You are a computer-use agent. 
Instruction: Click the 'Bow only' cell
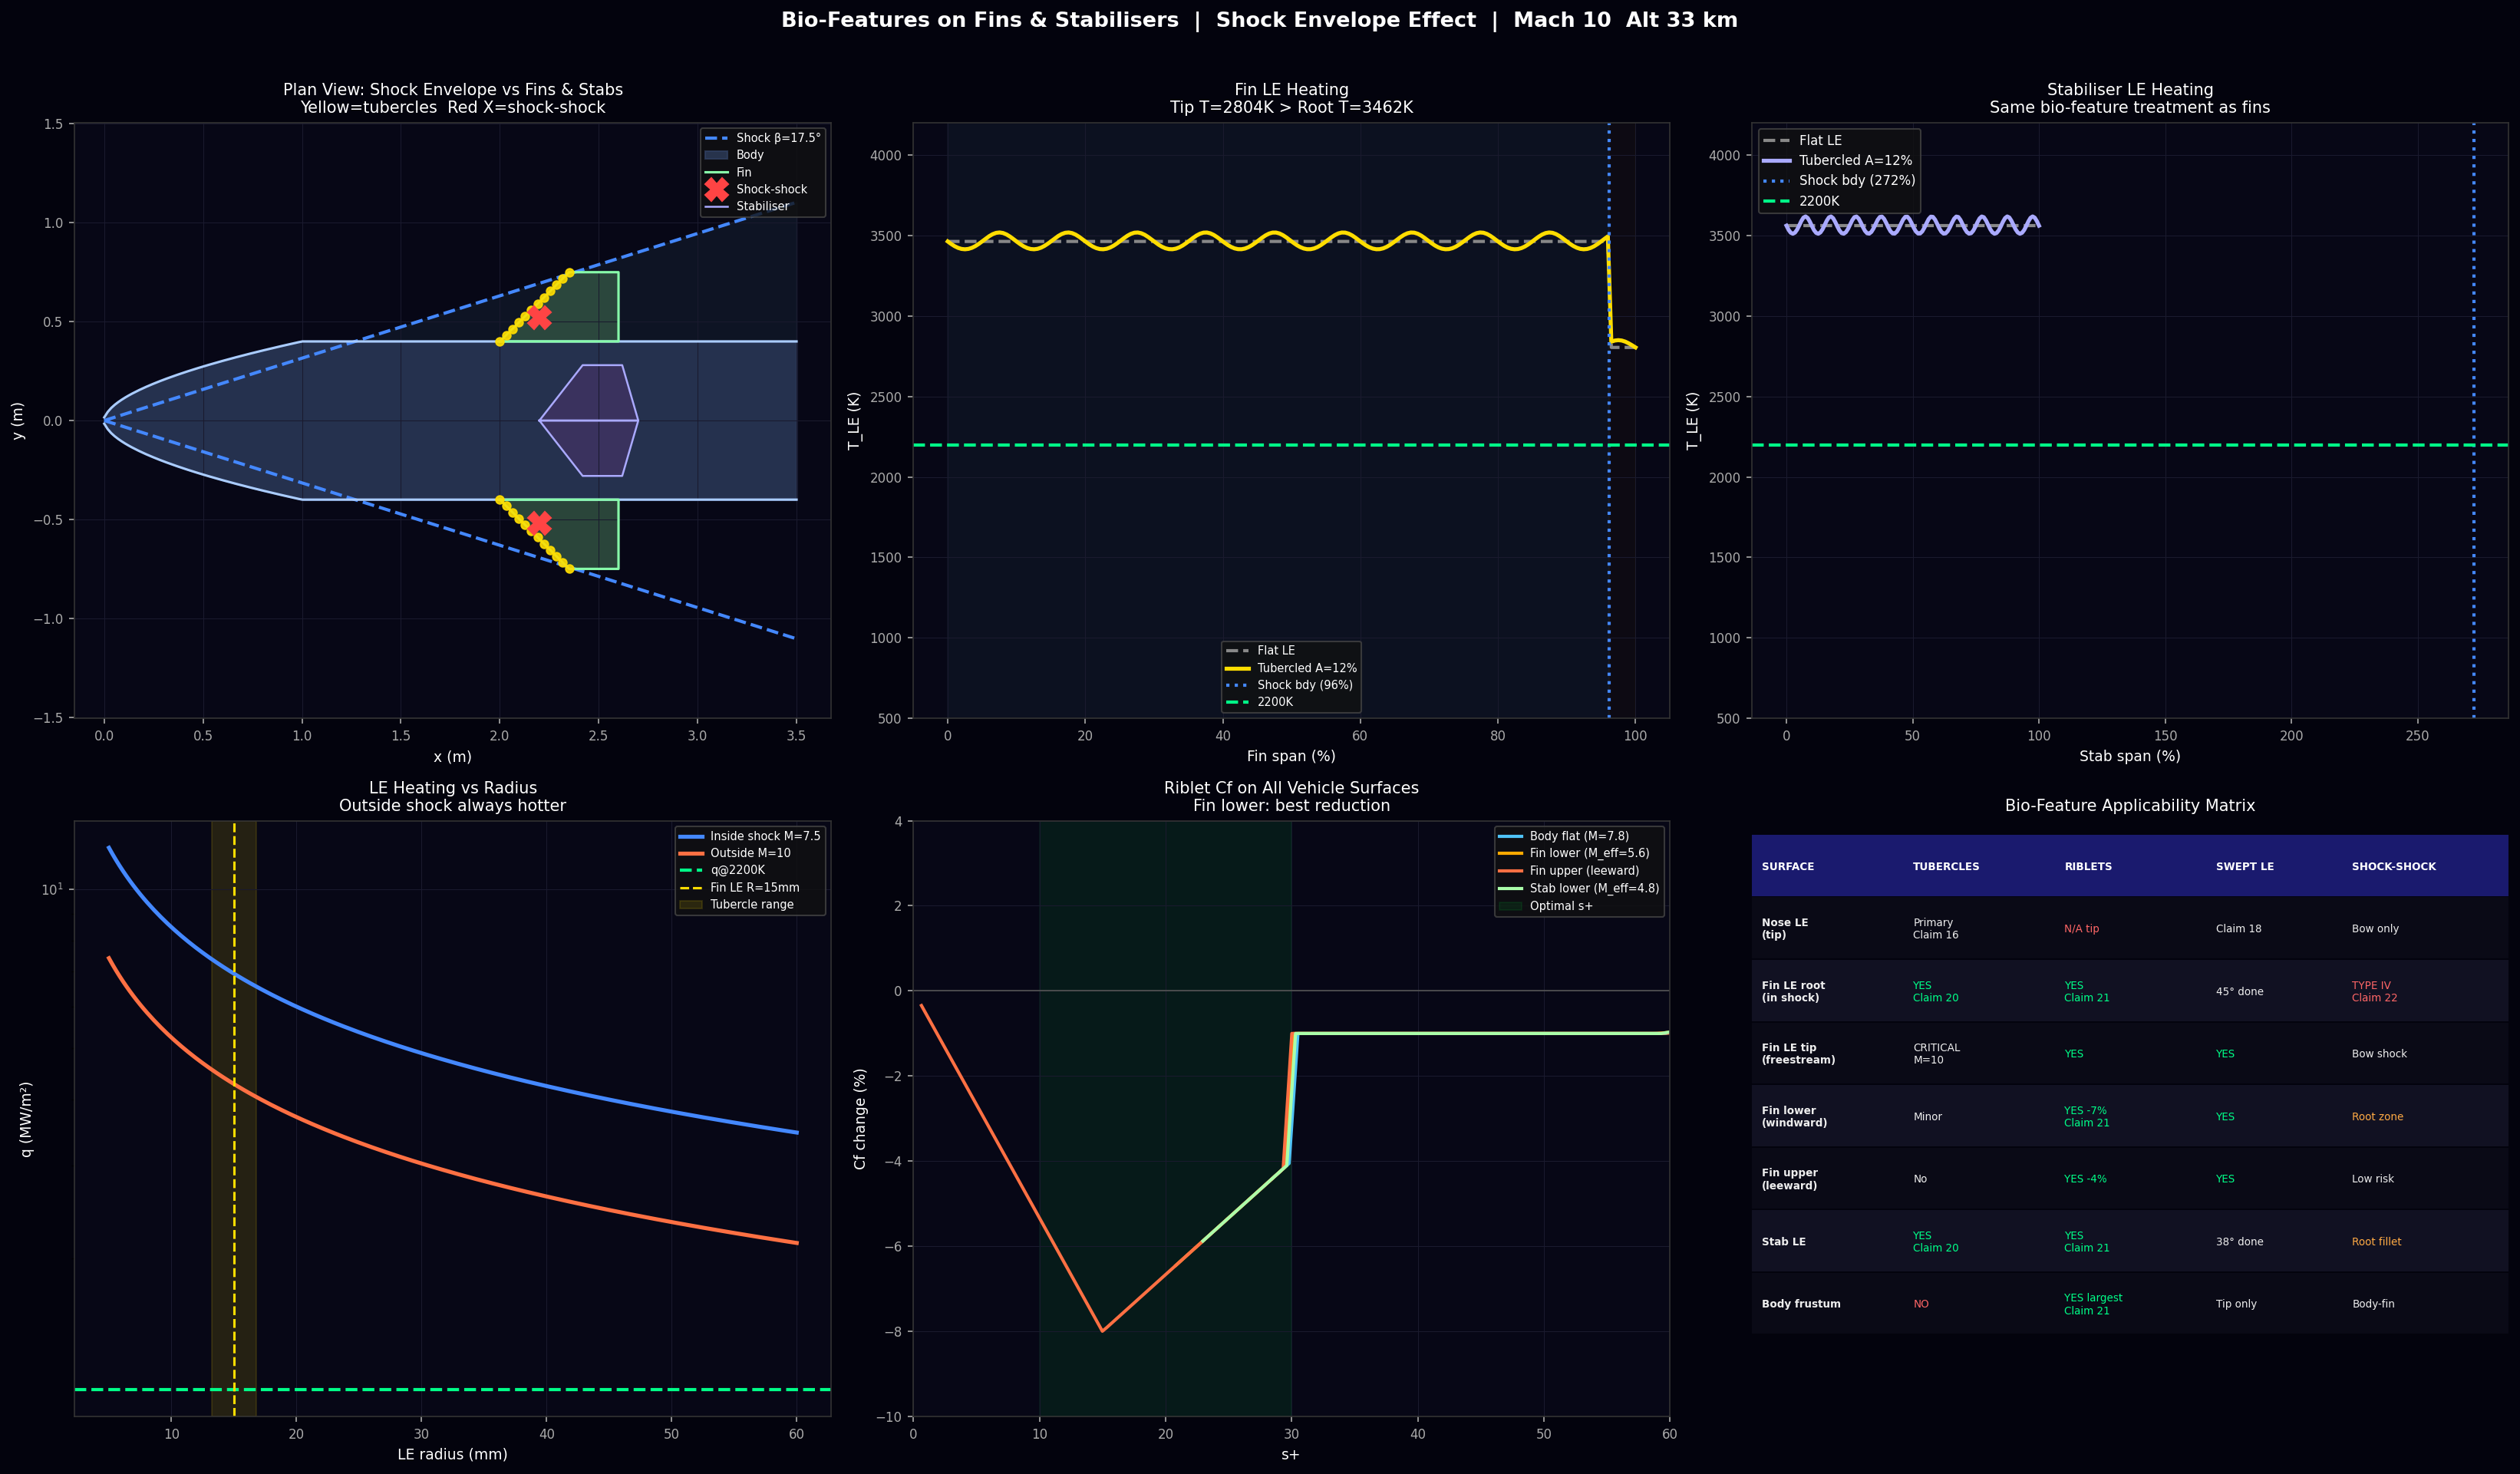point(2375,929)
